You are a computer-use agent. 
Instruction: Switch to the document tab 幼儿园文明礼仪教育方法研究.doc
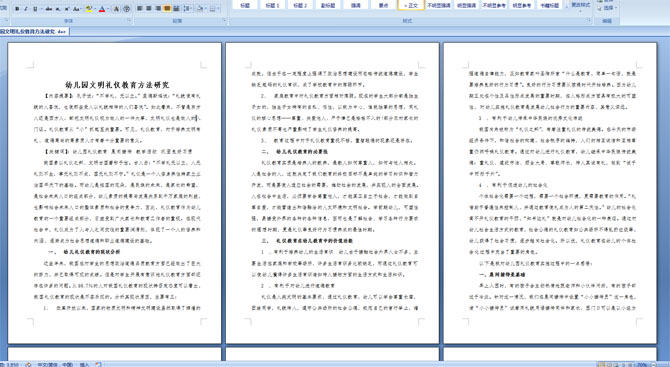[x=34, y=31]
